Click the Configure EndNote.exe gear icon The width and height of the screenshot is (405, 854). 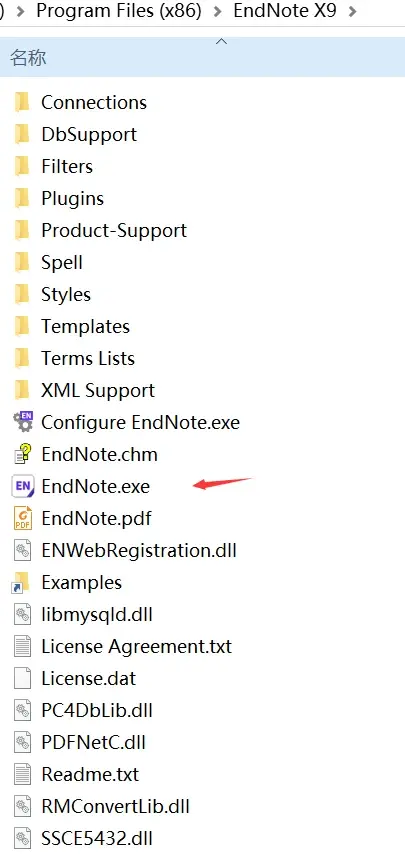[x=22, y=422]
